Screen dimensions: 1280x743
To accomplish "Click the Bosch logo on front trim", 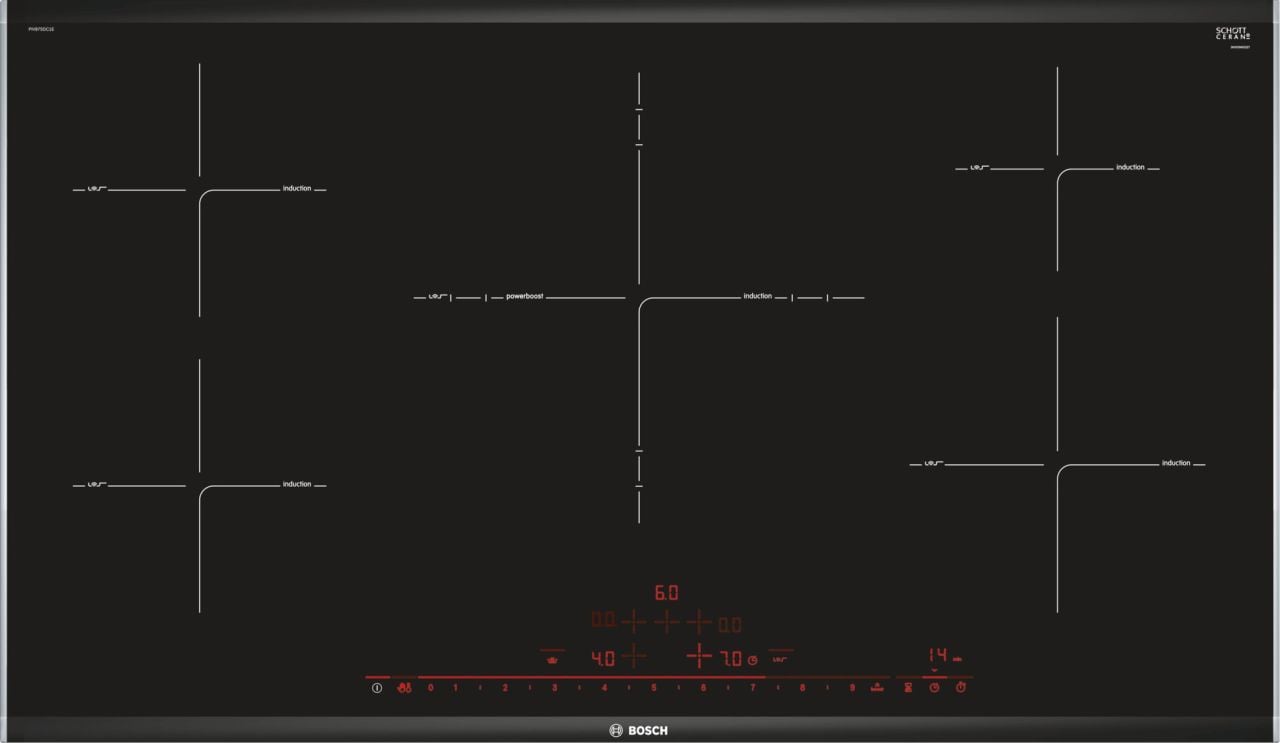I will [x=639, y=731].
